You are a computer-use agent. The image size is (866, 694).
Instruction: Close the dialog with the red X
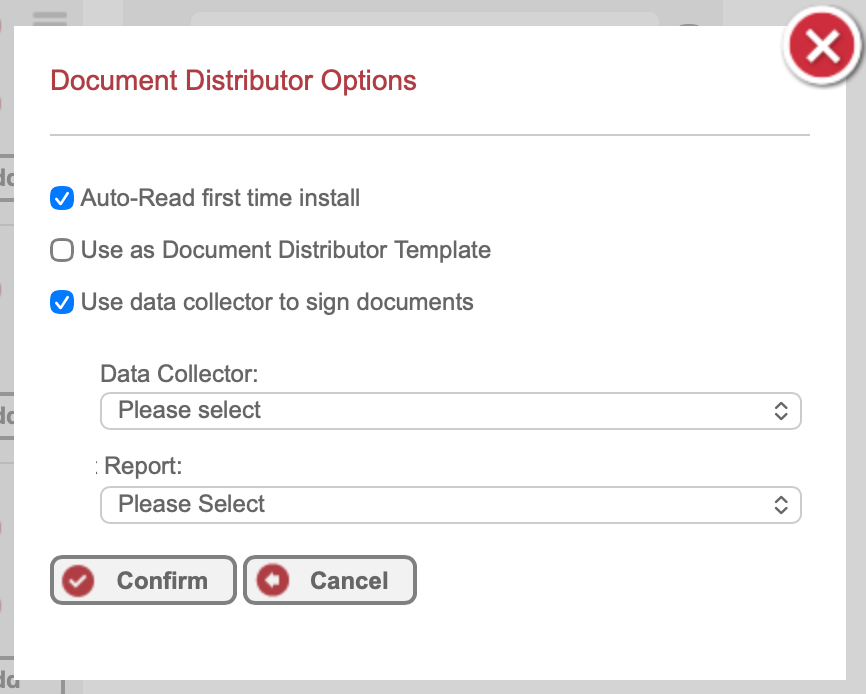(822, 47)
